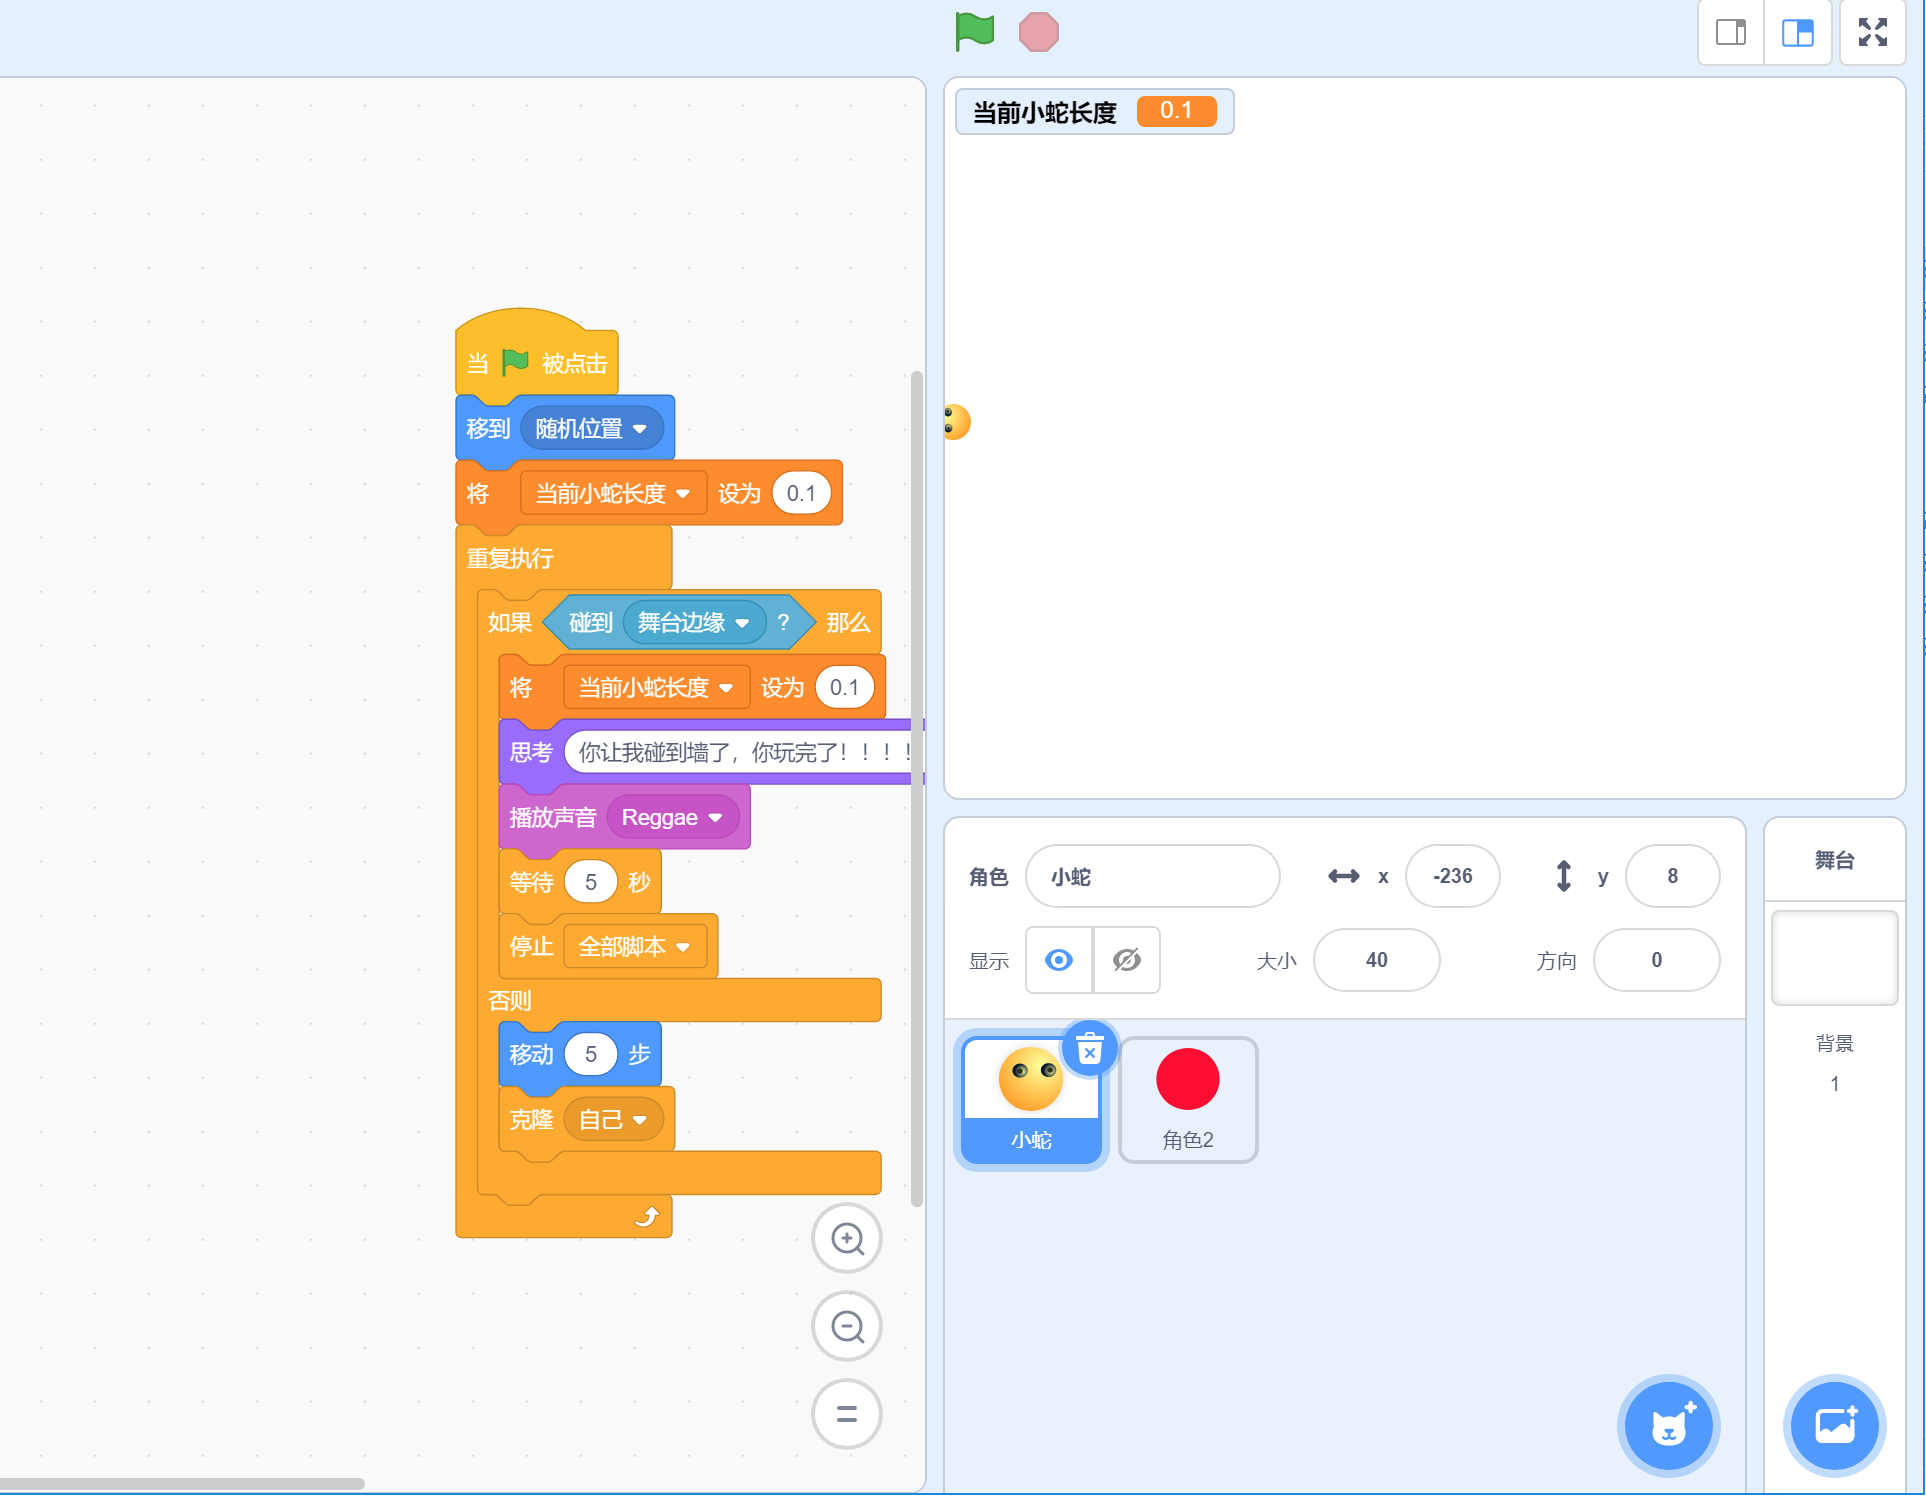This screenshot has height=1496, width=1926.
Task: Switch to large stage layout
Action: click(x=1797, y=33)
